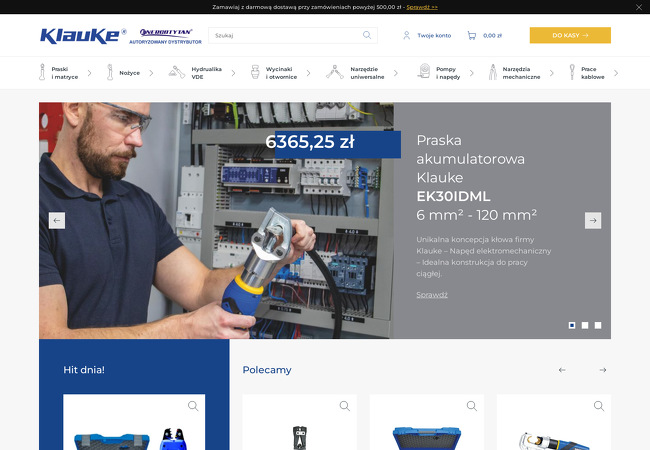This screenshot has height=450, width=650.
Task: Close the top promo banner
Action: [639, 7]
